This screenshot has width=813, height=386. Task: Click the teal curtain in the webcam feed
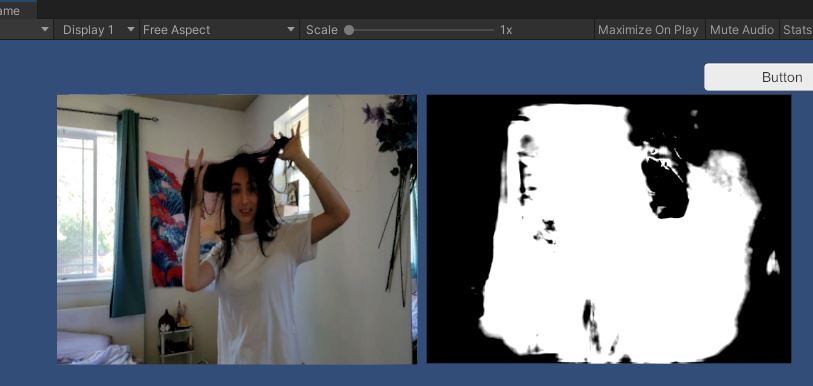click(128, 213)
